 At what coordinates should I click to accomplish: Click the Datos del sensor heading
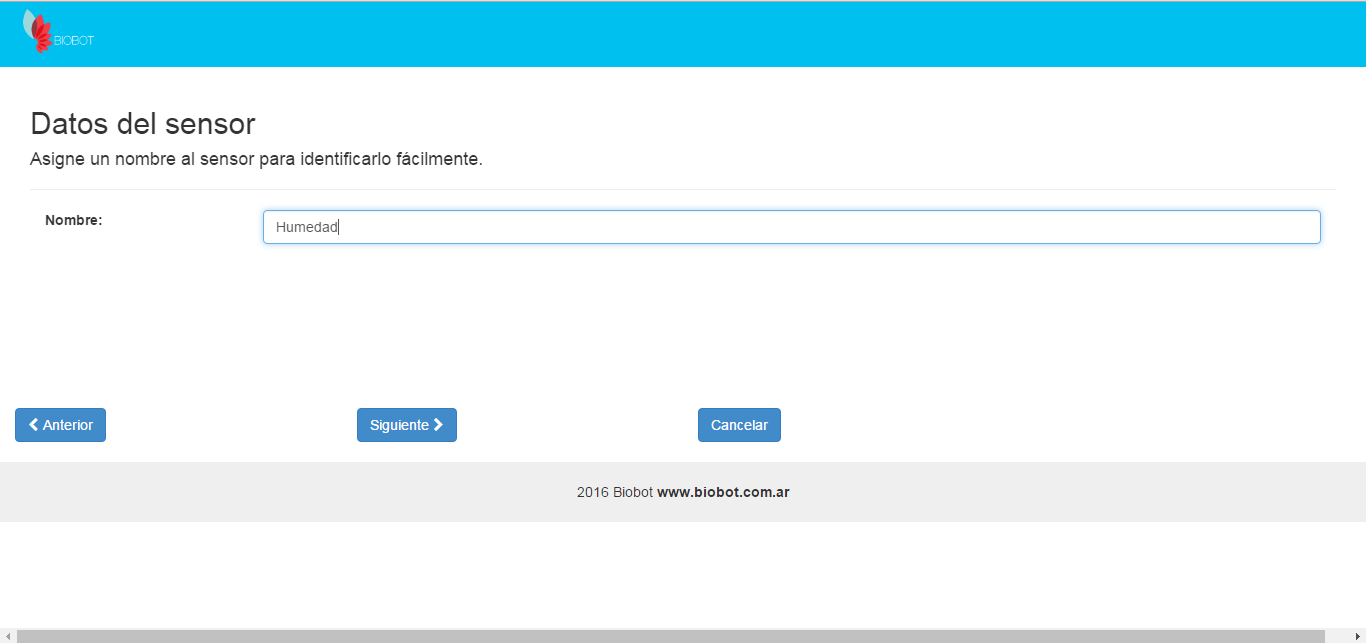tap(143, 124)
